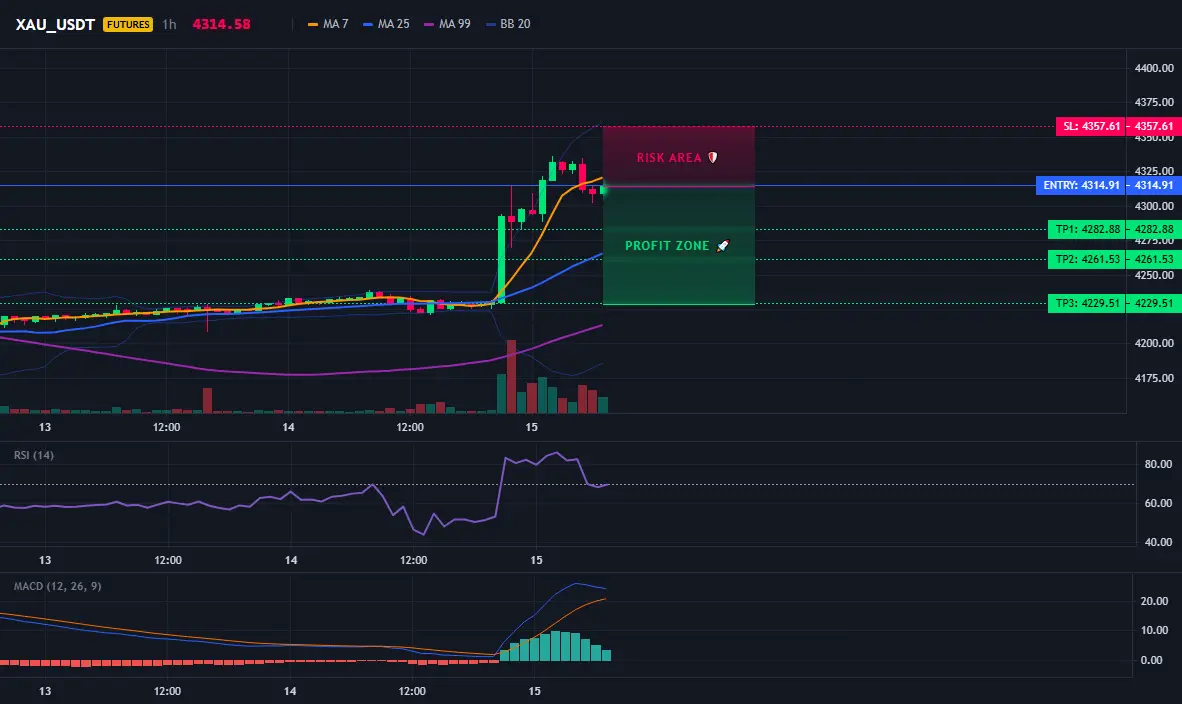Image resolution: width=1182 pixels, height=704 pixels.
Task: Click the 10.00 MACD axis value
Action: 1155,630
